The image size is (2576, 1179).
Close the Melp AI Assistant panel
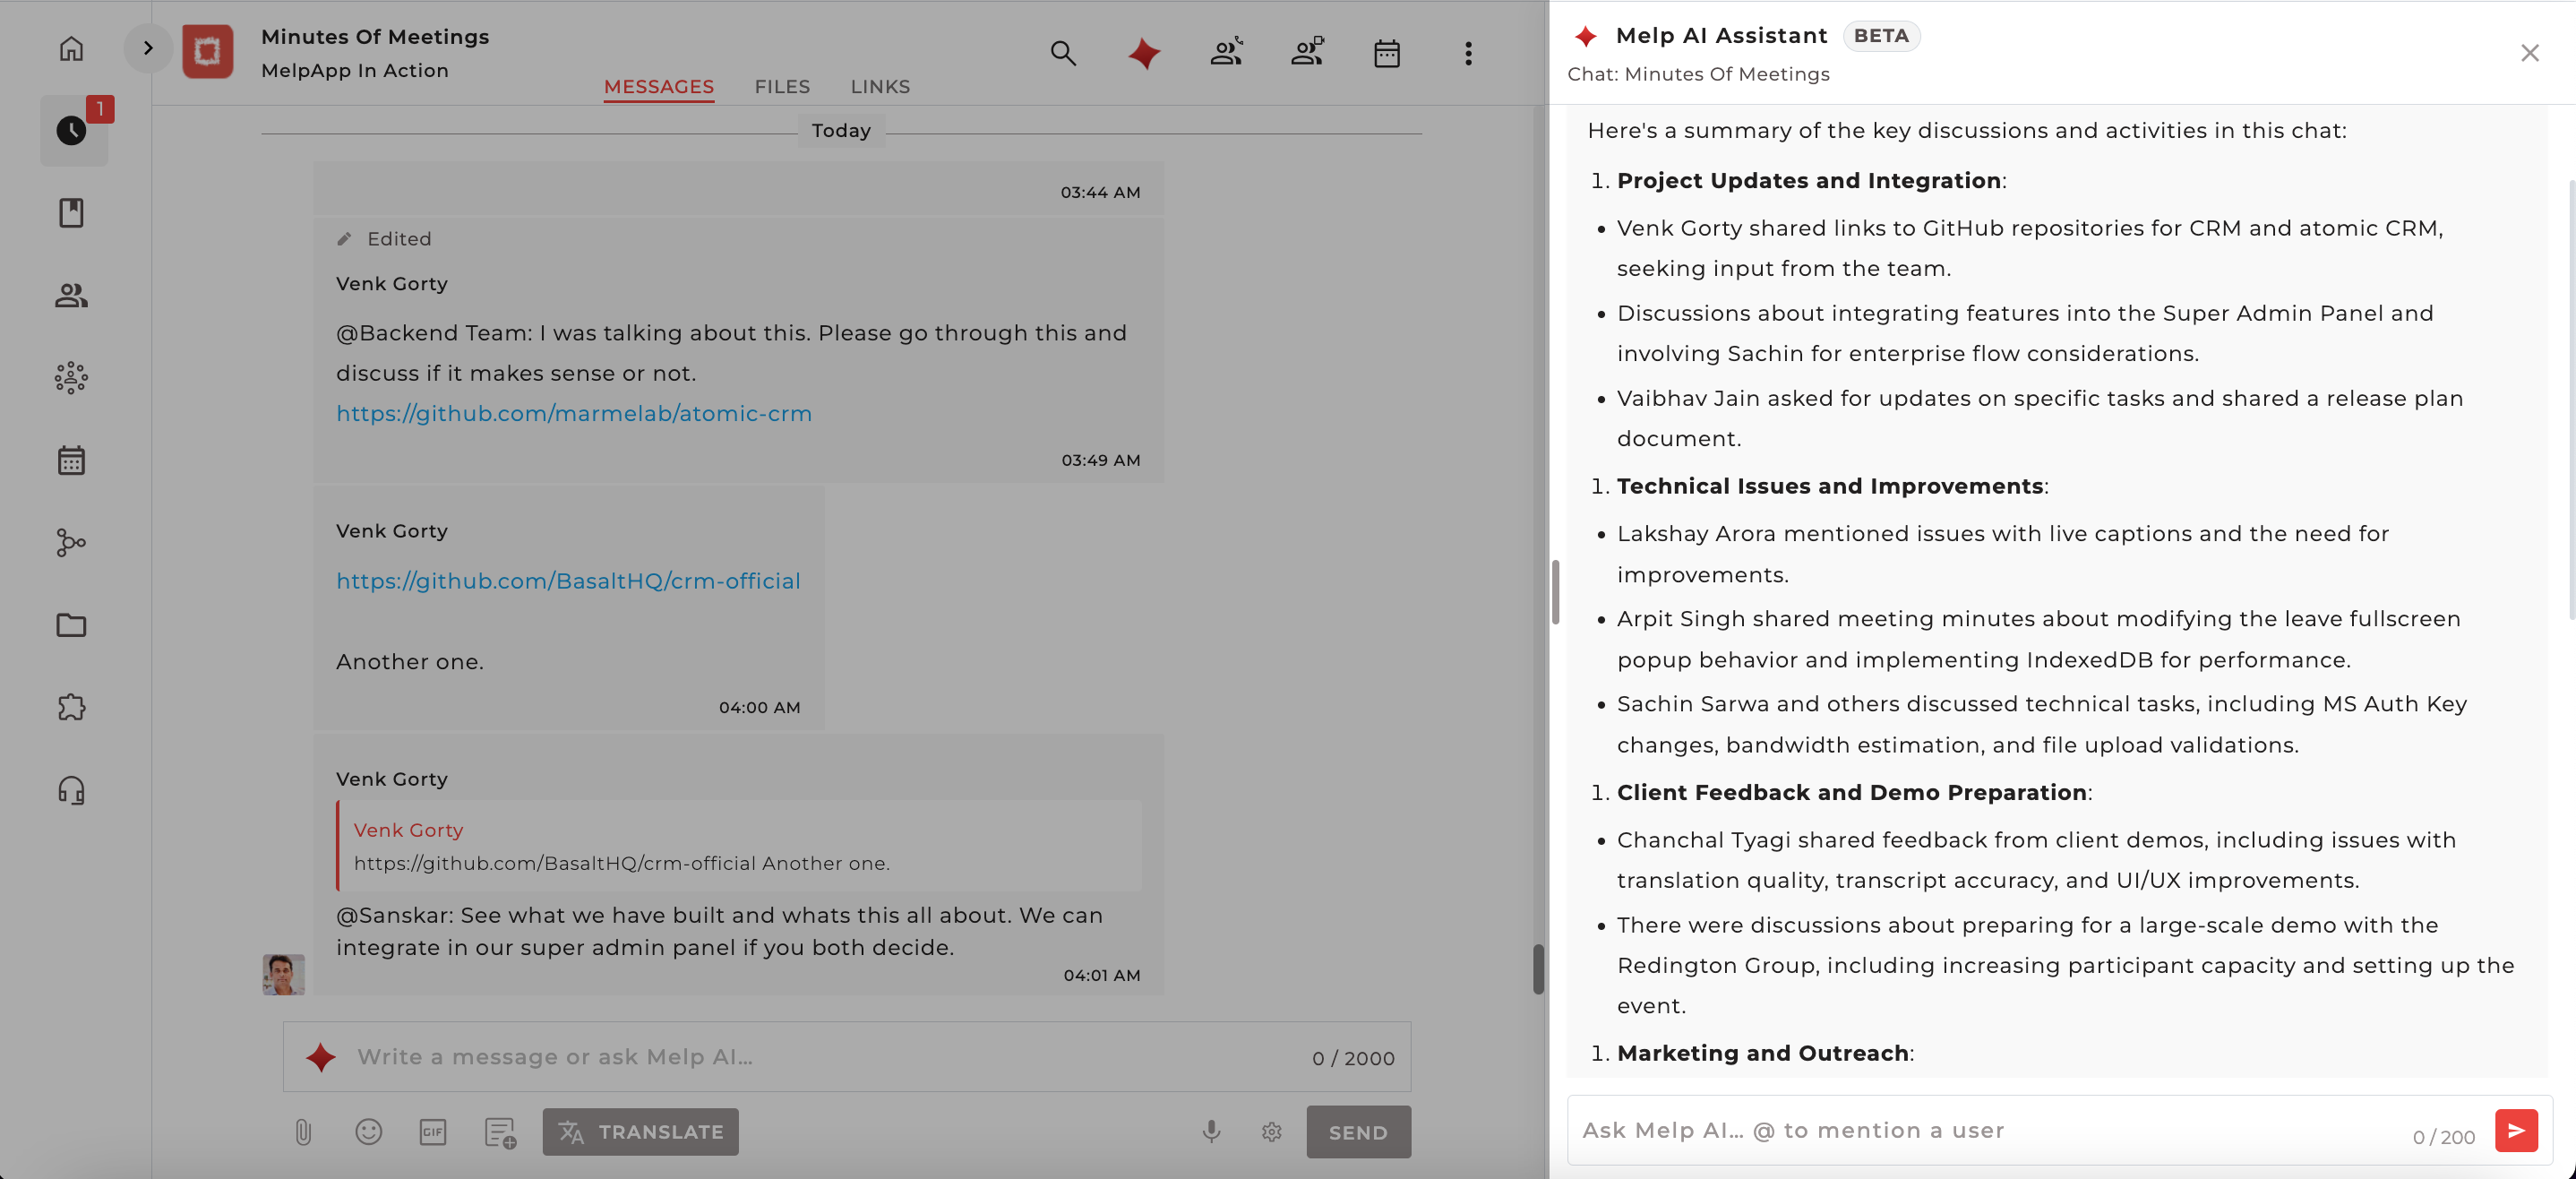2529,53
